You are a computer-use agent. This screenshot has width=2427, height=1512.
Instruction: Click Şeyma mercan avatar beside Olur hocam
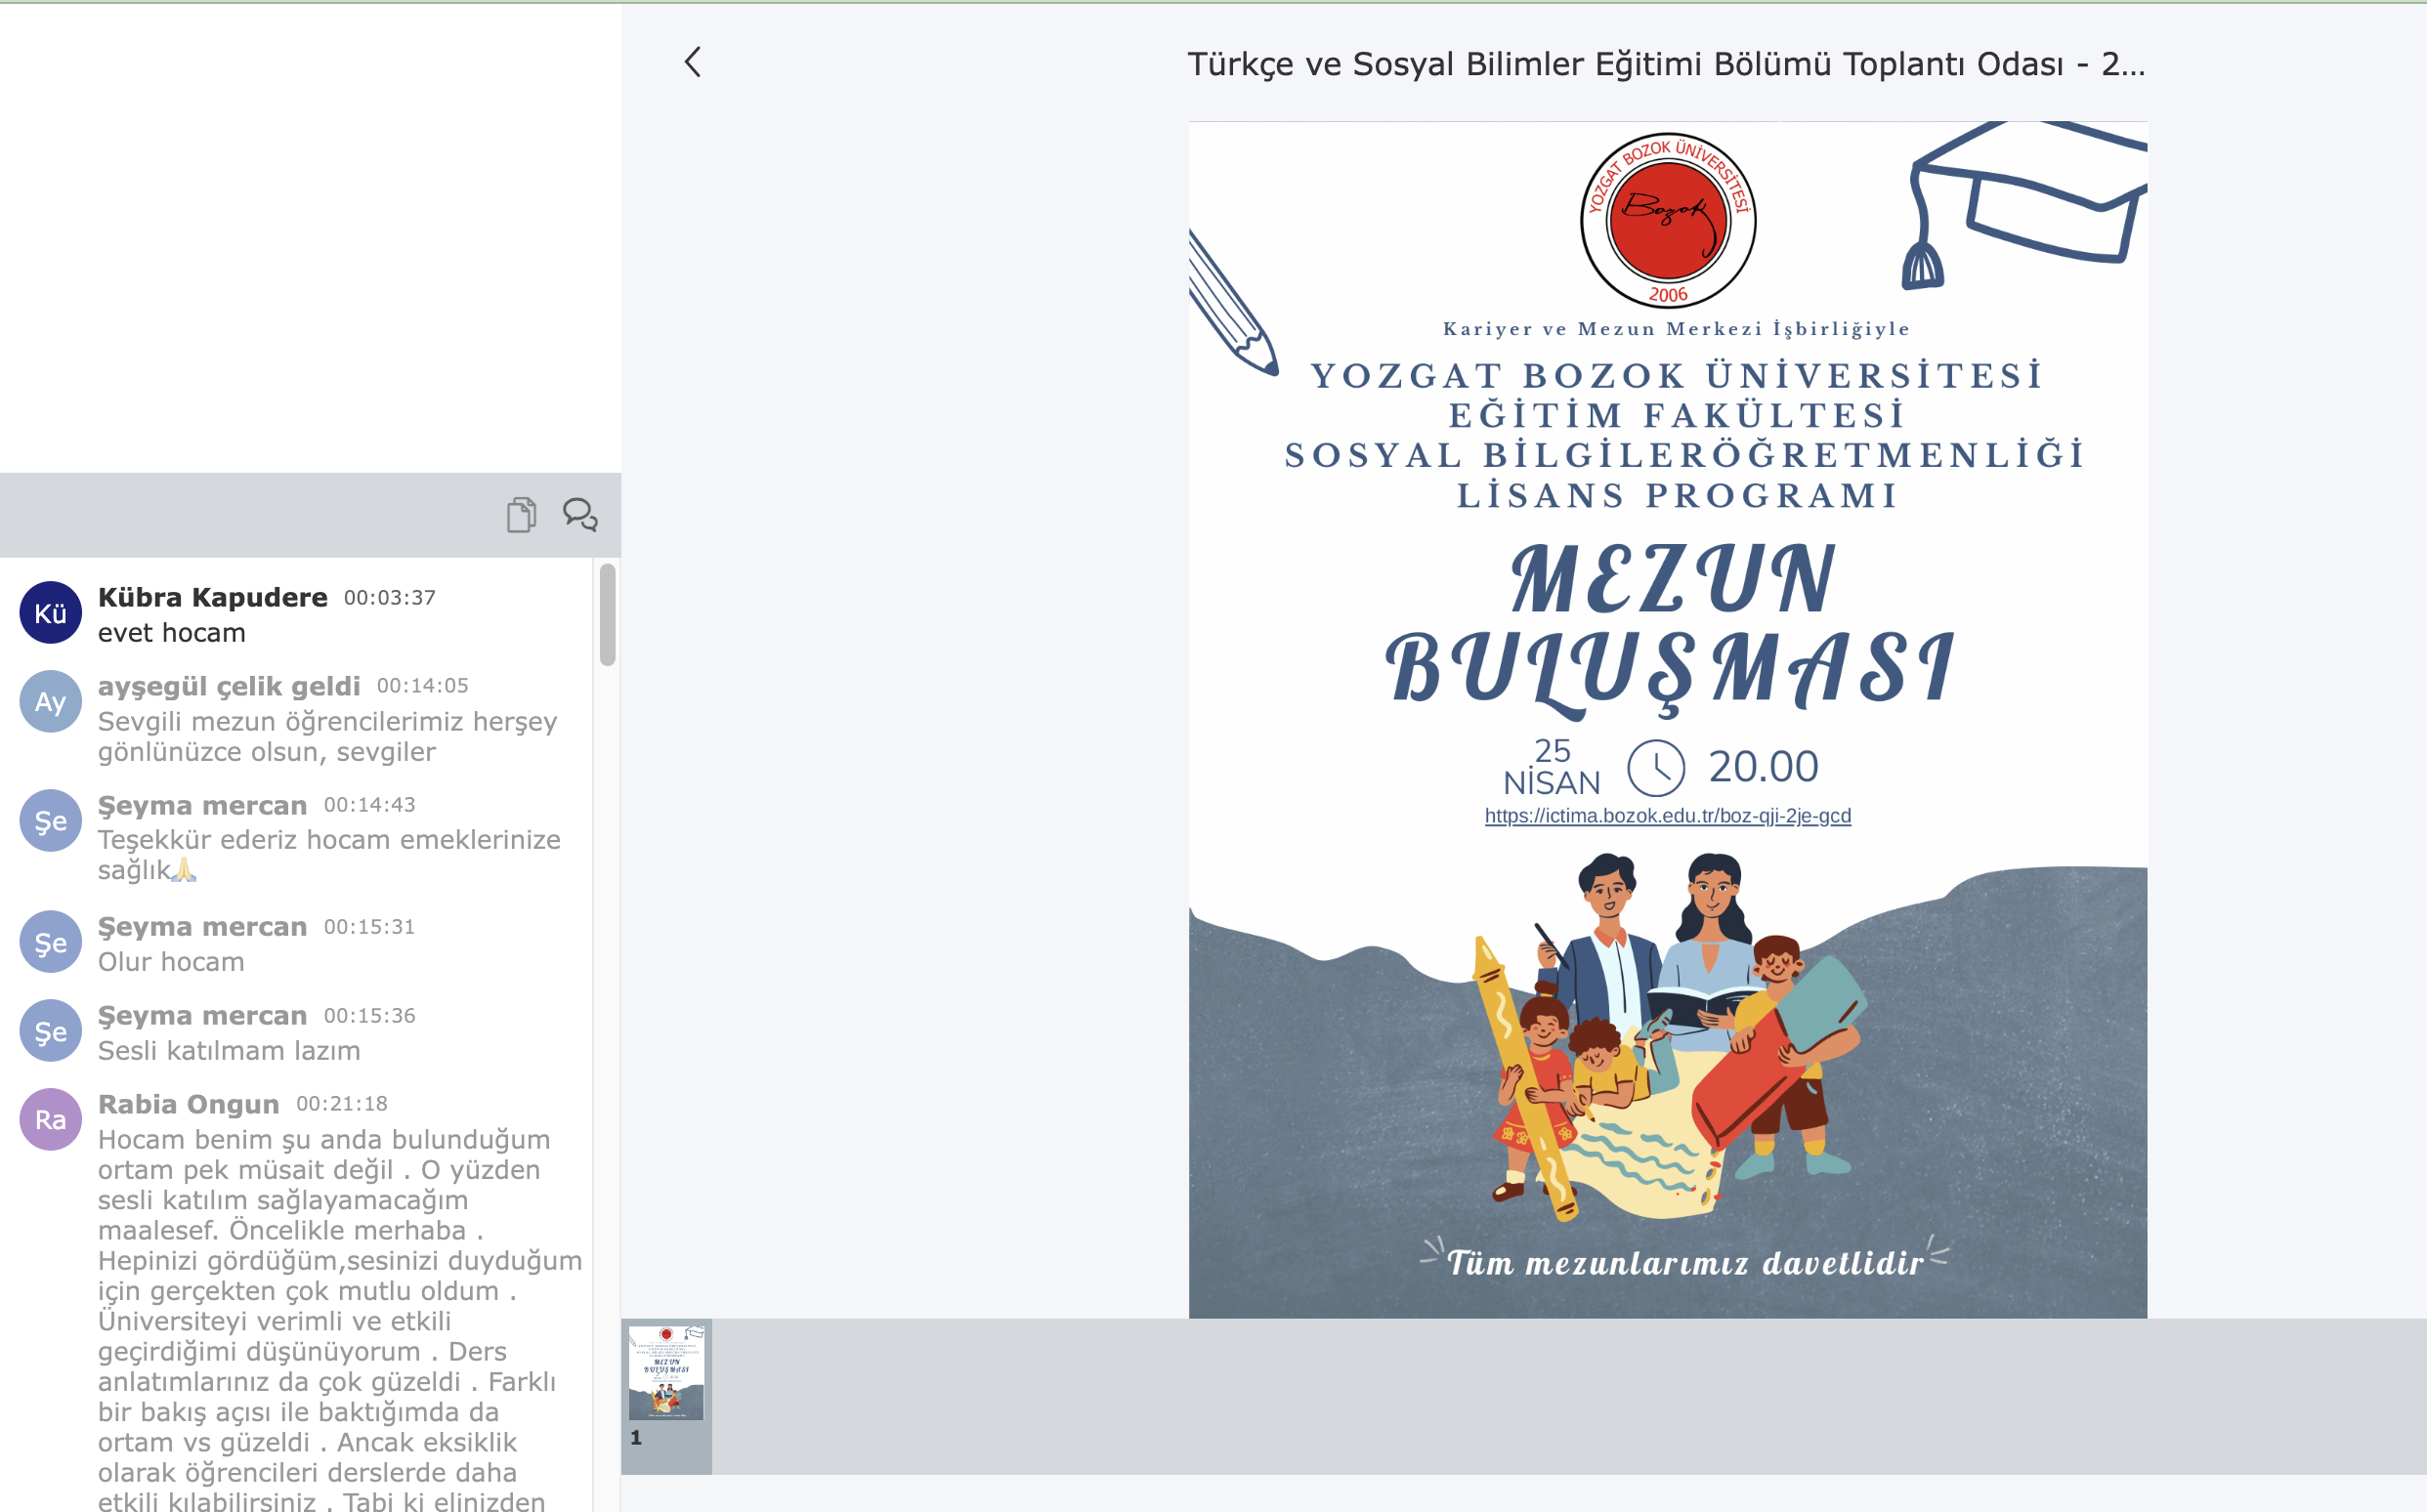50,942
